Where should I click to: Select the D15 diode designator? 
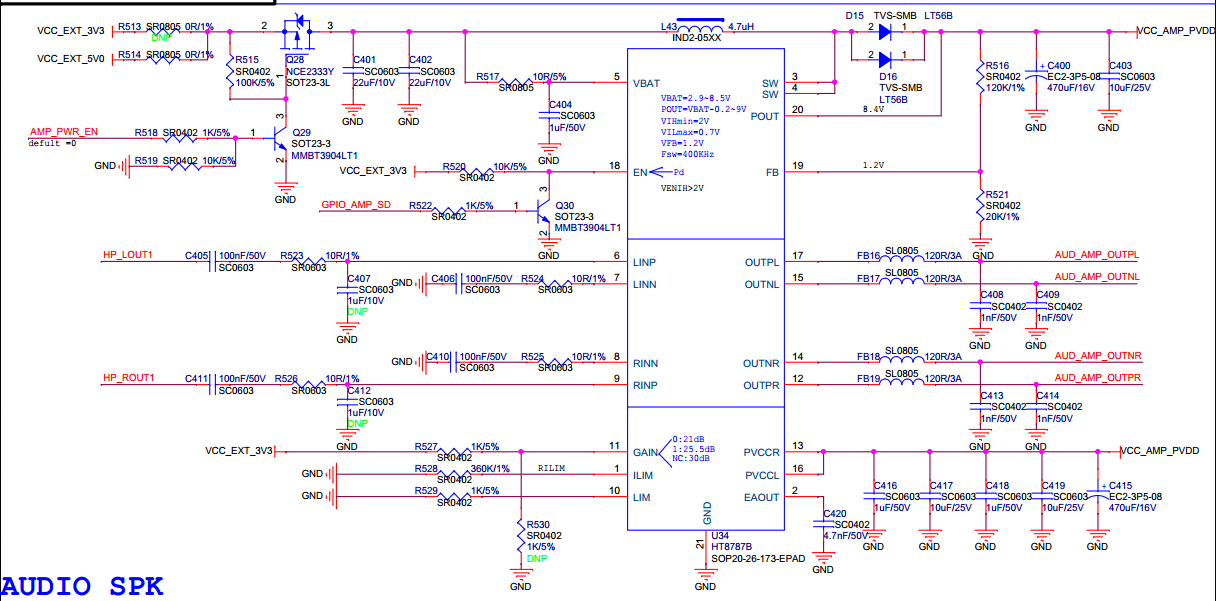click(x=854, y=16)
